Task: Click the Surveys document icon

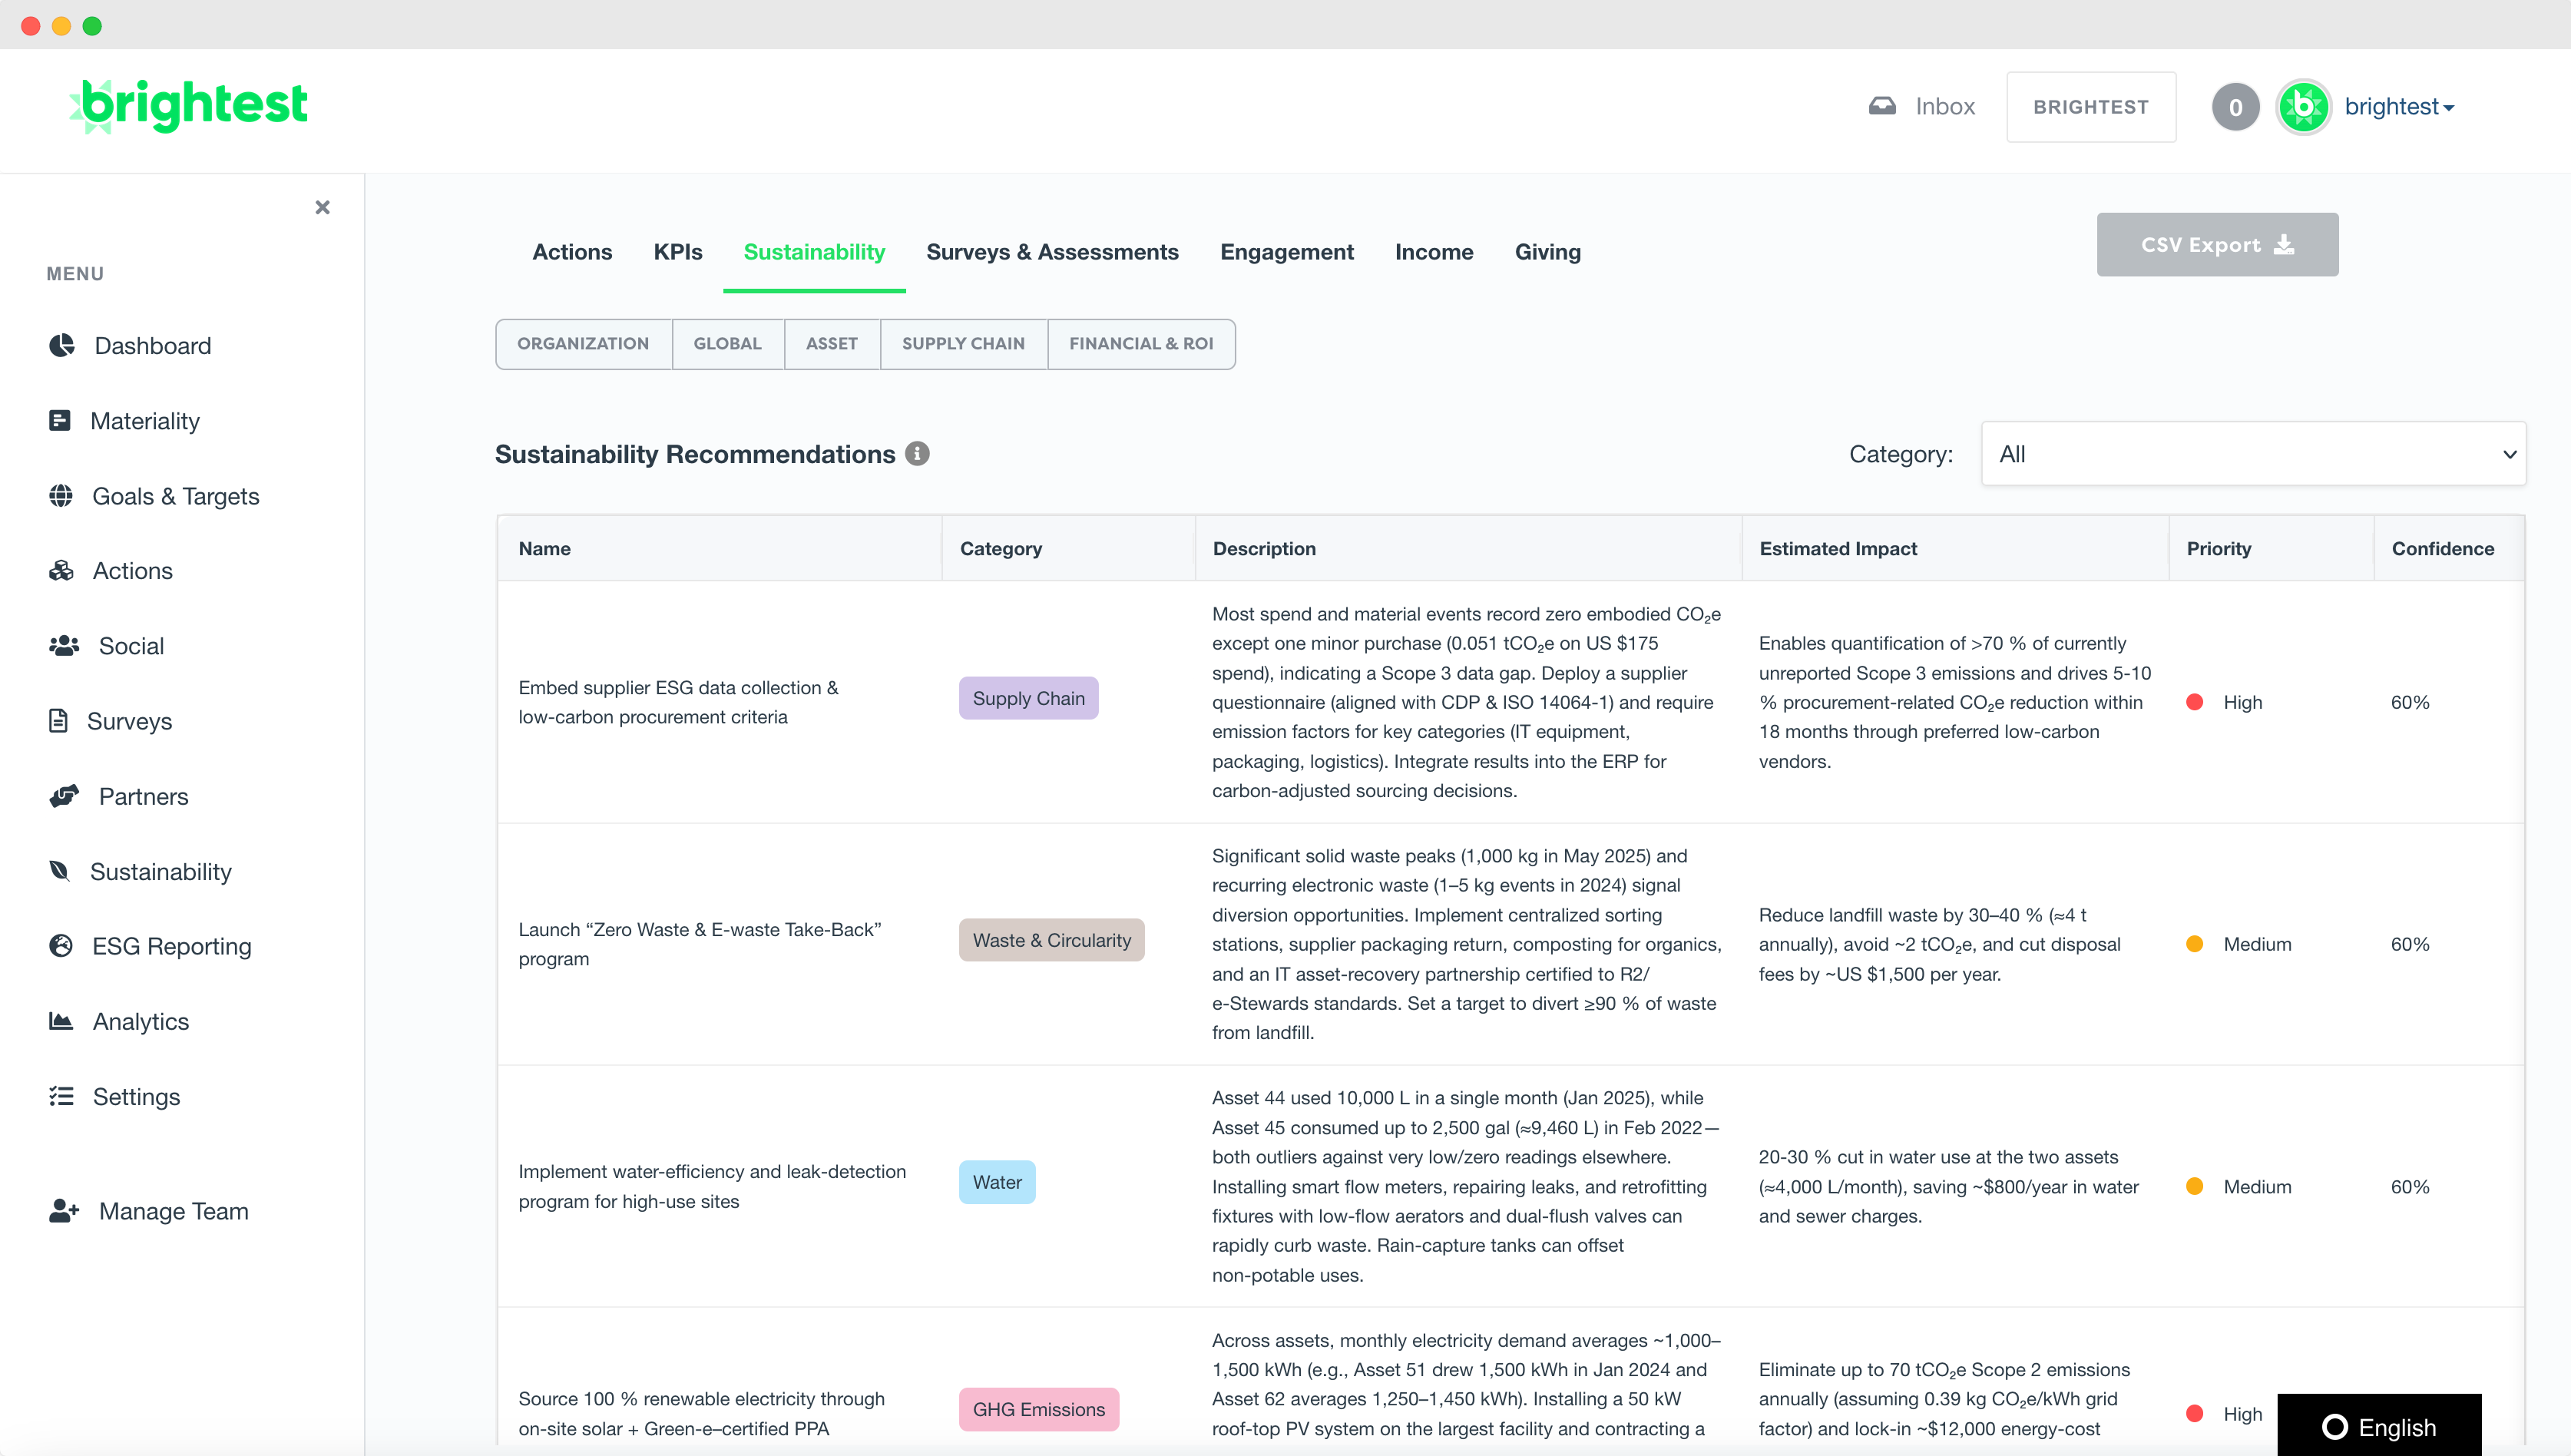Action: click(x=58, y=720)
